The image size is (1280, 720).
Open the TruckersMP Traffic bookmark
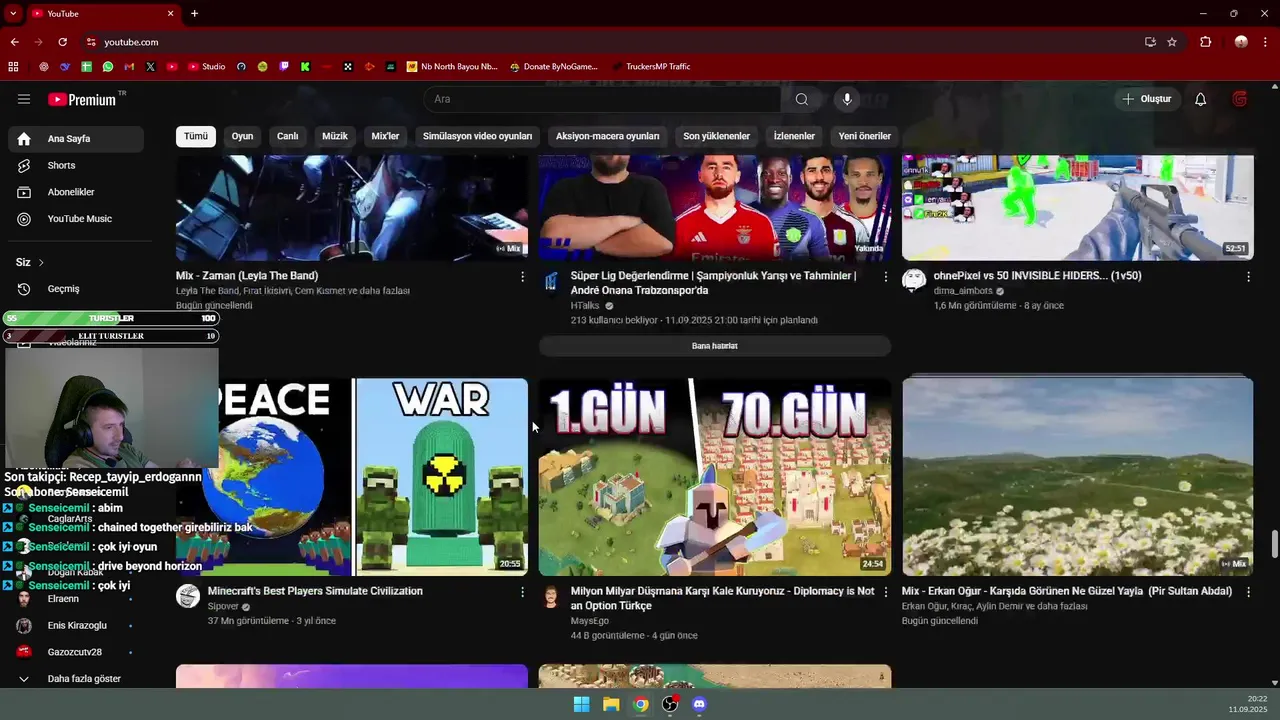click(650, 67)
